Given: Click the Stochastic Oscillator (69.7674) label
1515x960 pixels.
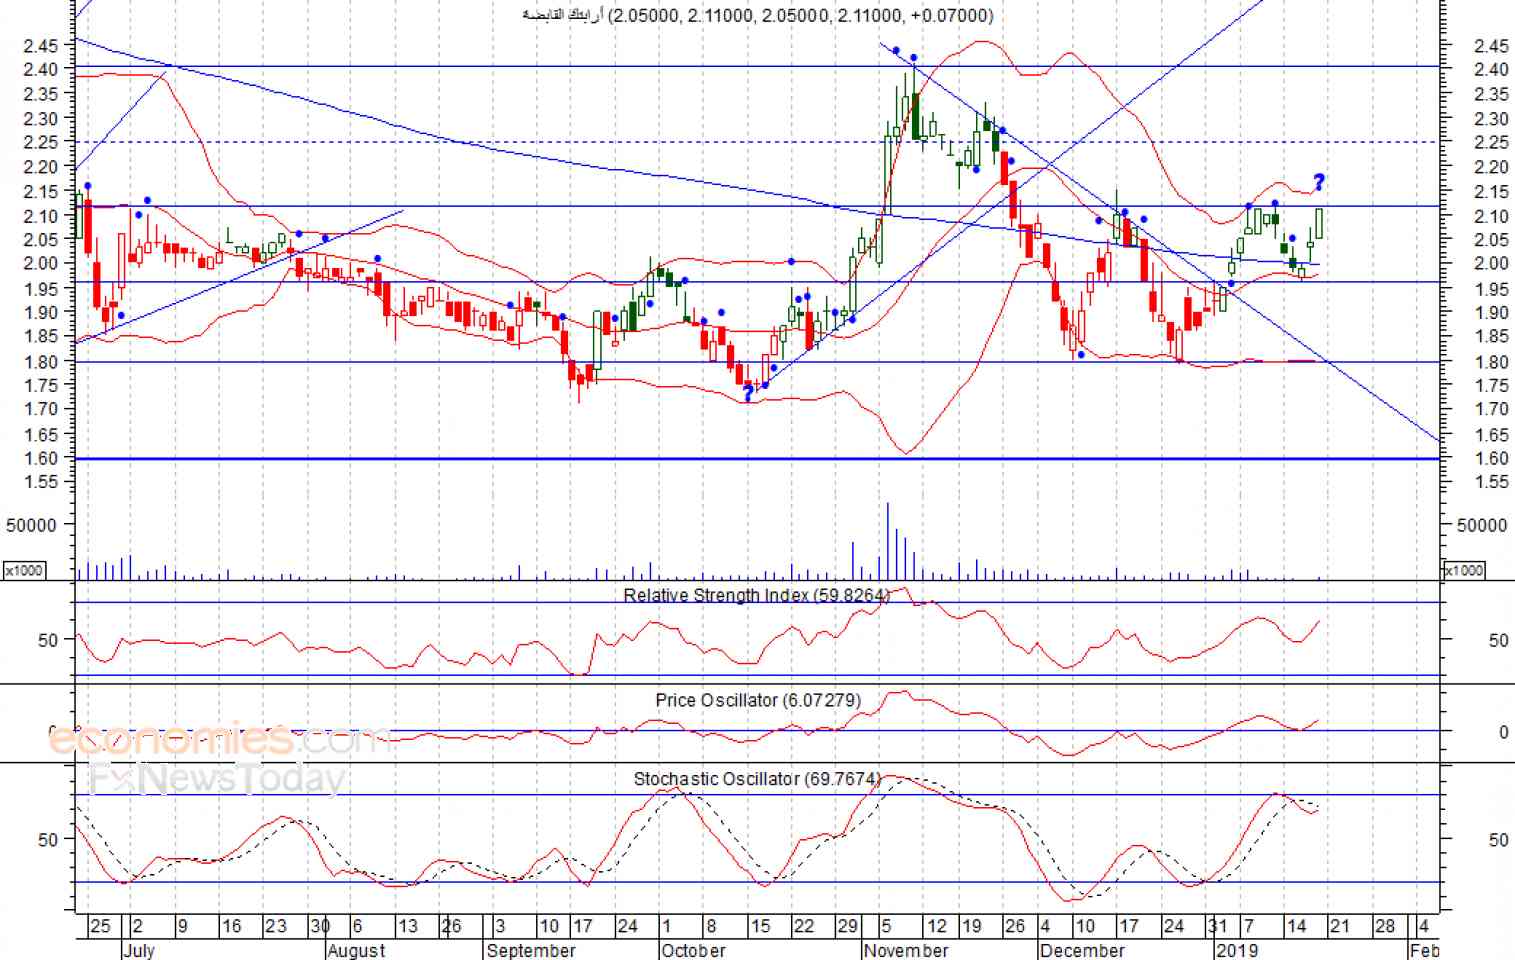Looking at the screenshot, I should click(757, 778).
